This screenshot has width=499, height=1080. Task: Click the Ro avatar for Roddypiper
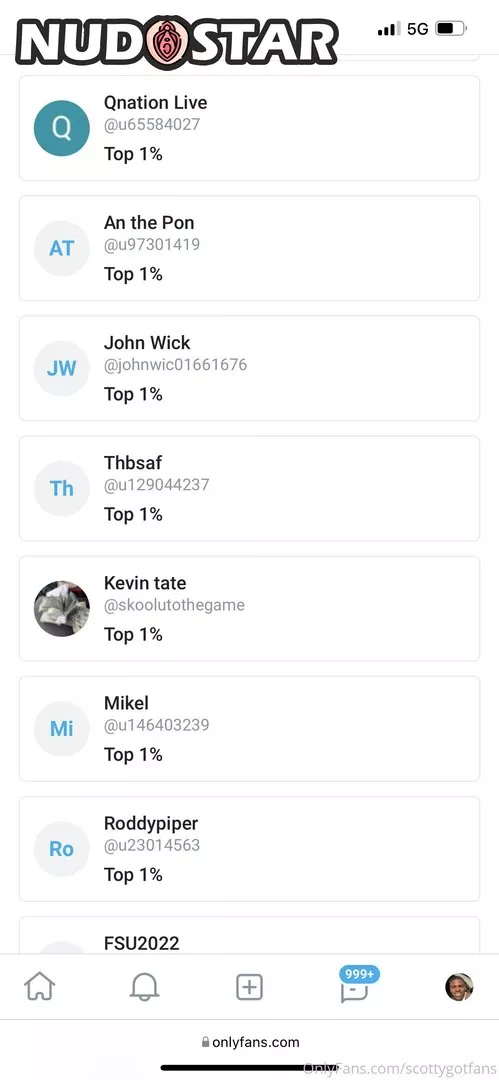point(61,849)
